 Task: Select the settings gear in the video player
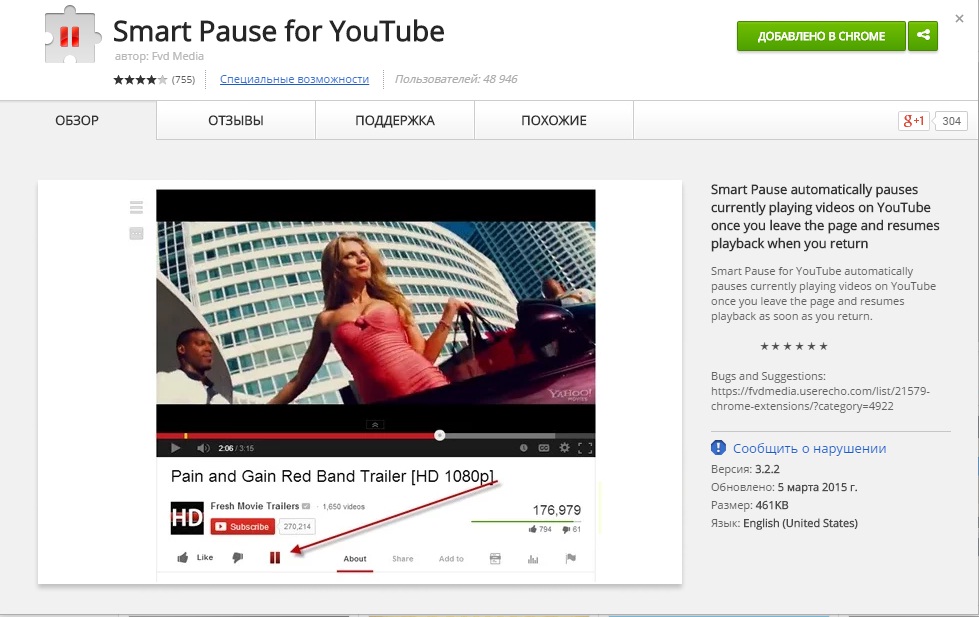pyautogui.click(x=563, y=447)
